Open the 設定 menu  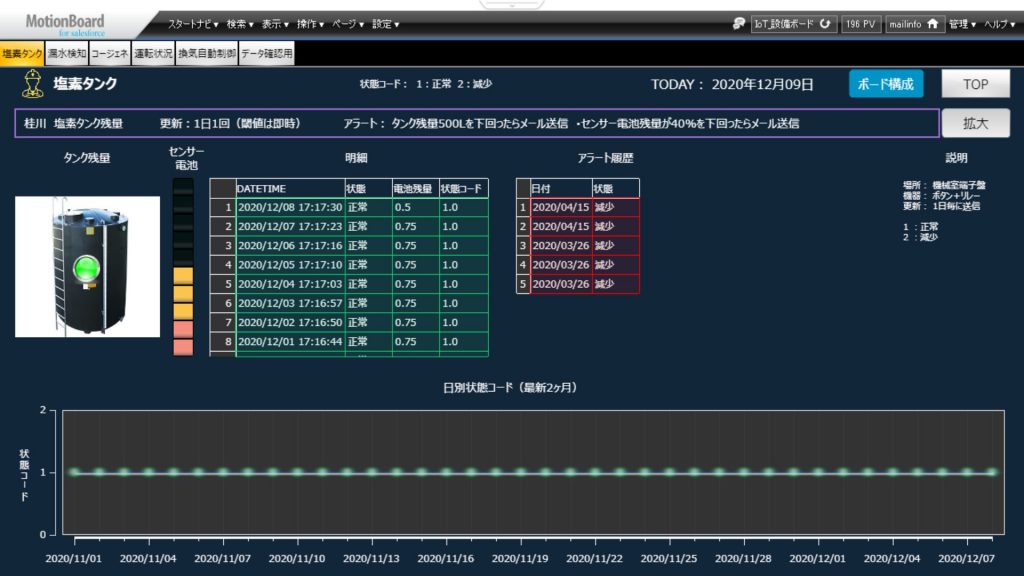point(385,24)
